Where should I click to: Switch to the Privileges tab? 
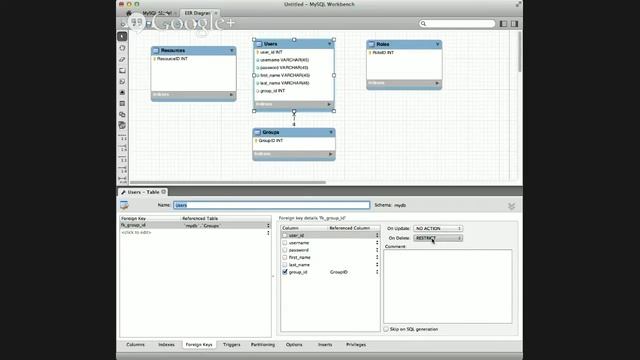[x=356, y=345]
